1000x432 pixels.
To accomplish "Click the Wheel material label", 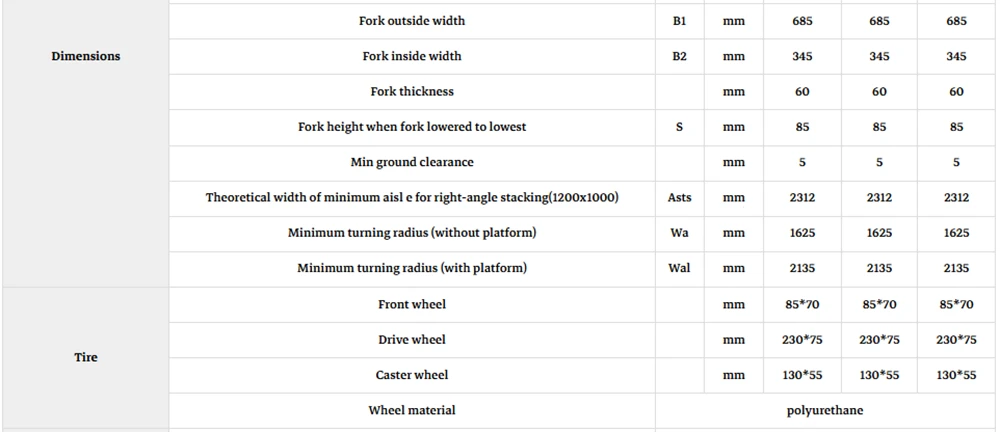I will pyautogui.click(x=412, y=410).
